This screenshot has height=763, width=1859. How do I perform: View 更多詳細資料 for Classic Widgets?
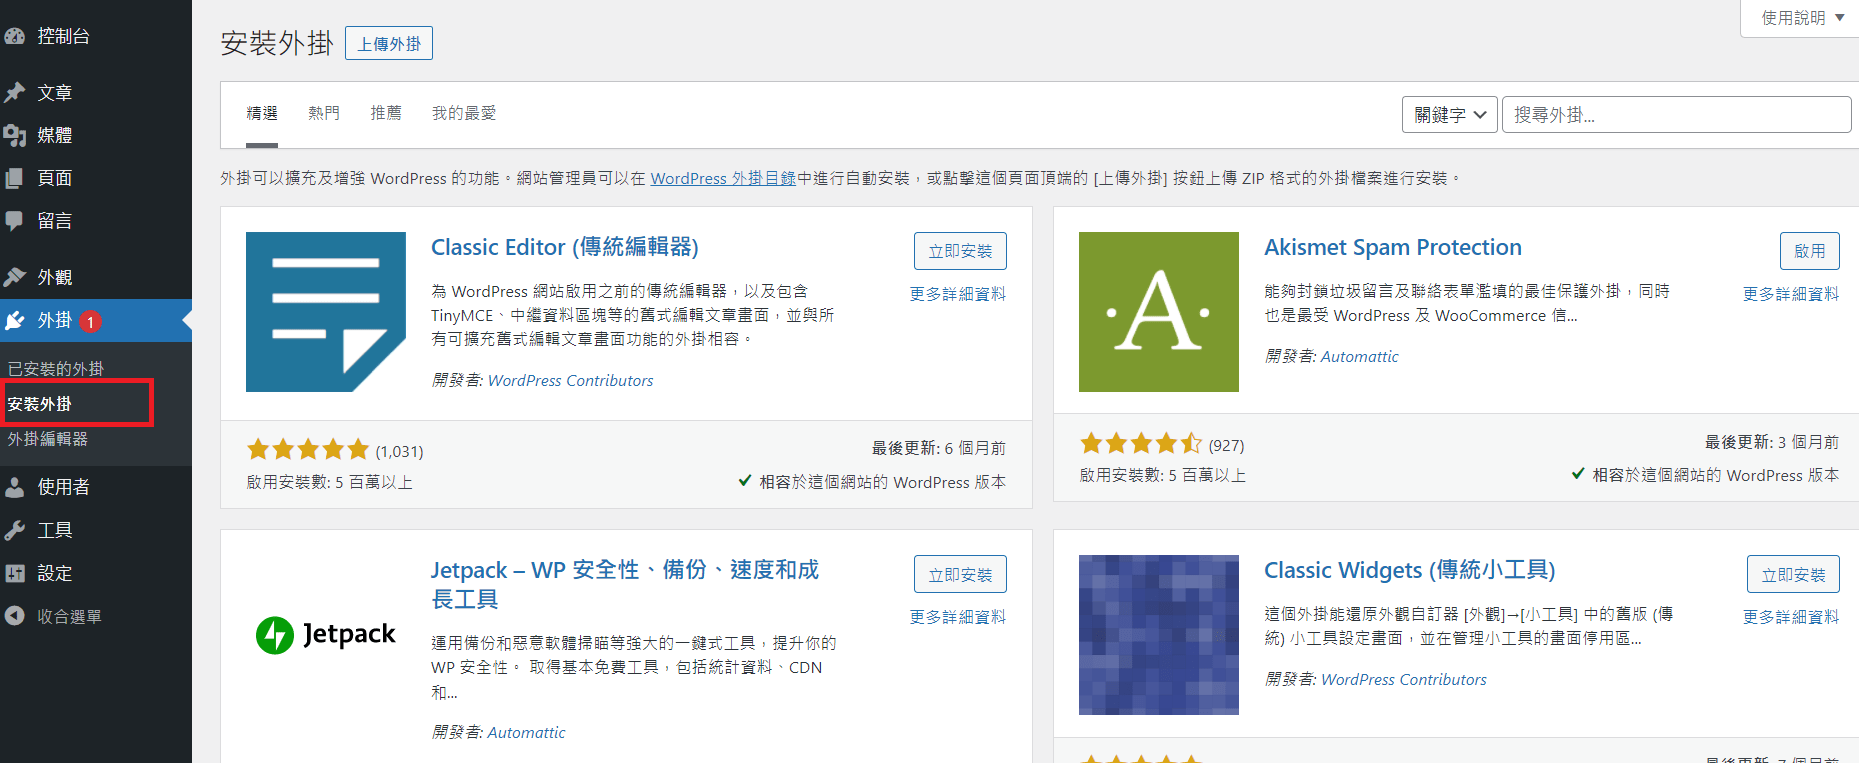point(1791,617)
